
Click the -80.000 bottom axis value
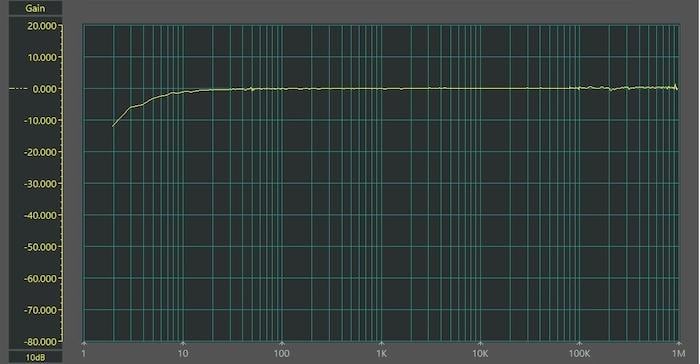(41, 342)
